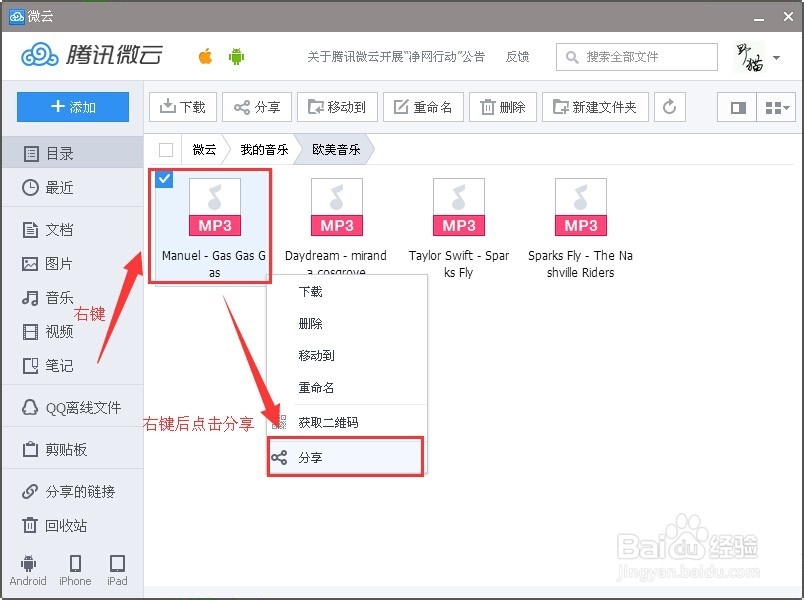Screen dimensions: 804x600
Task: Go to the 我的音乐 breadcrumb tab
Action: tap(263, 147)
